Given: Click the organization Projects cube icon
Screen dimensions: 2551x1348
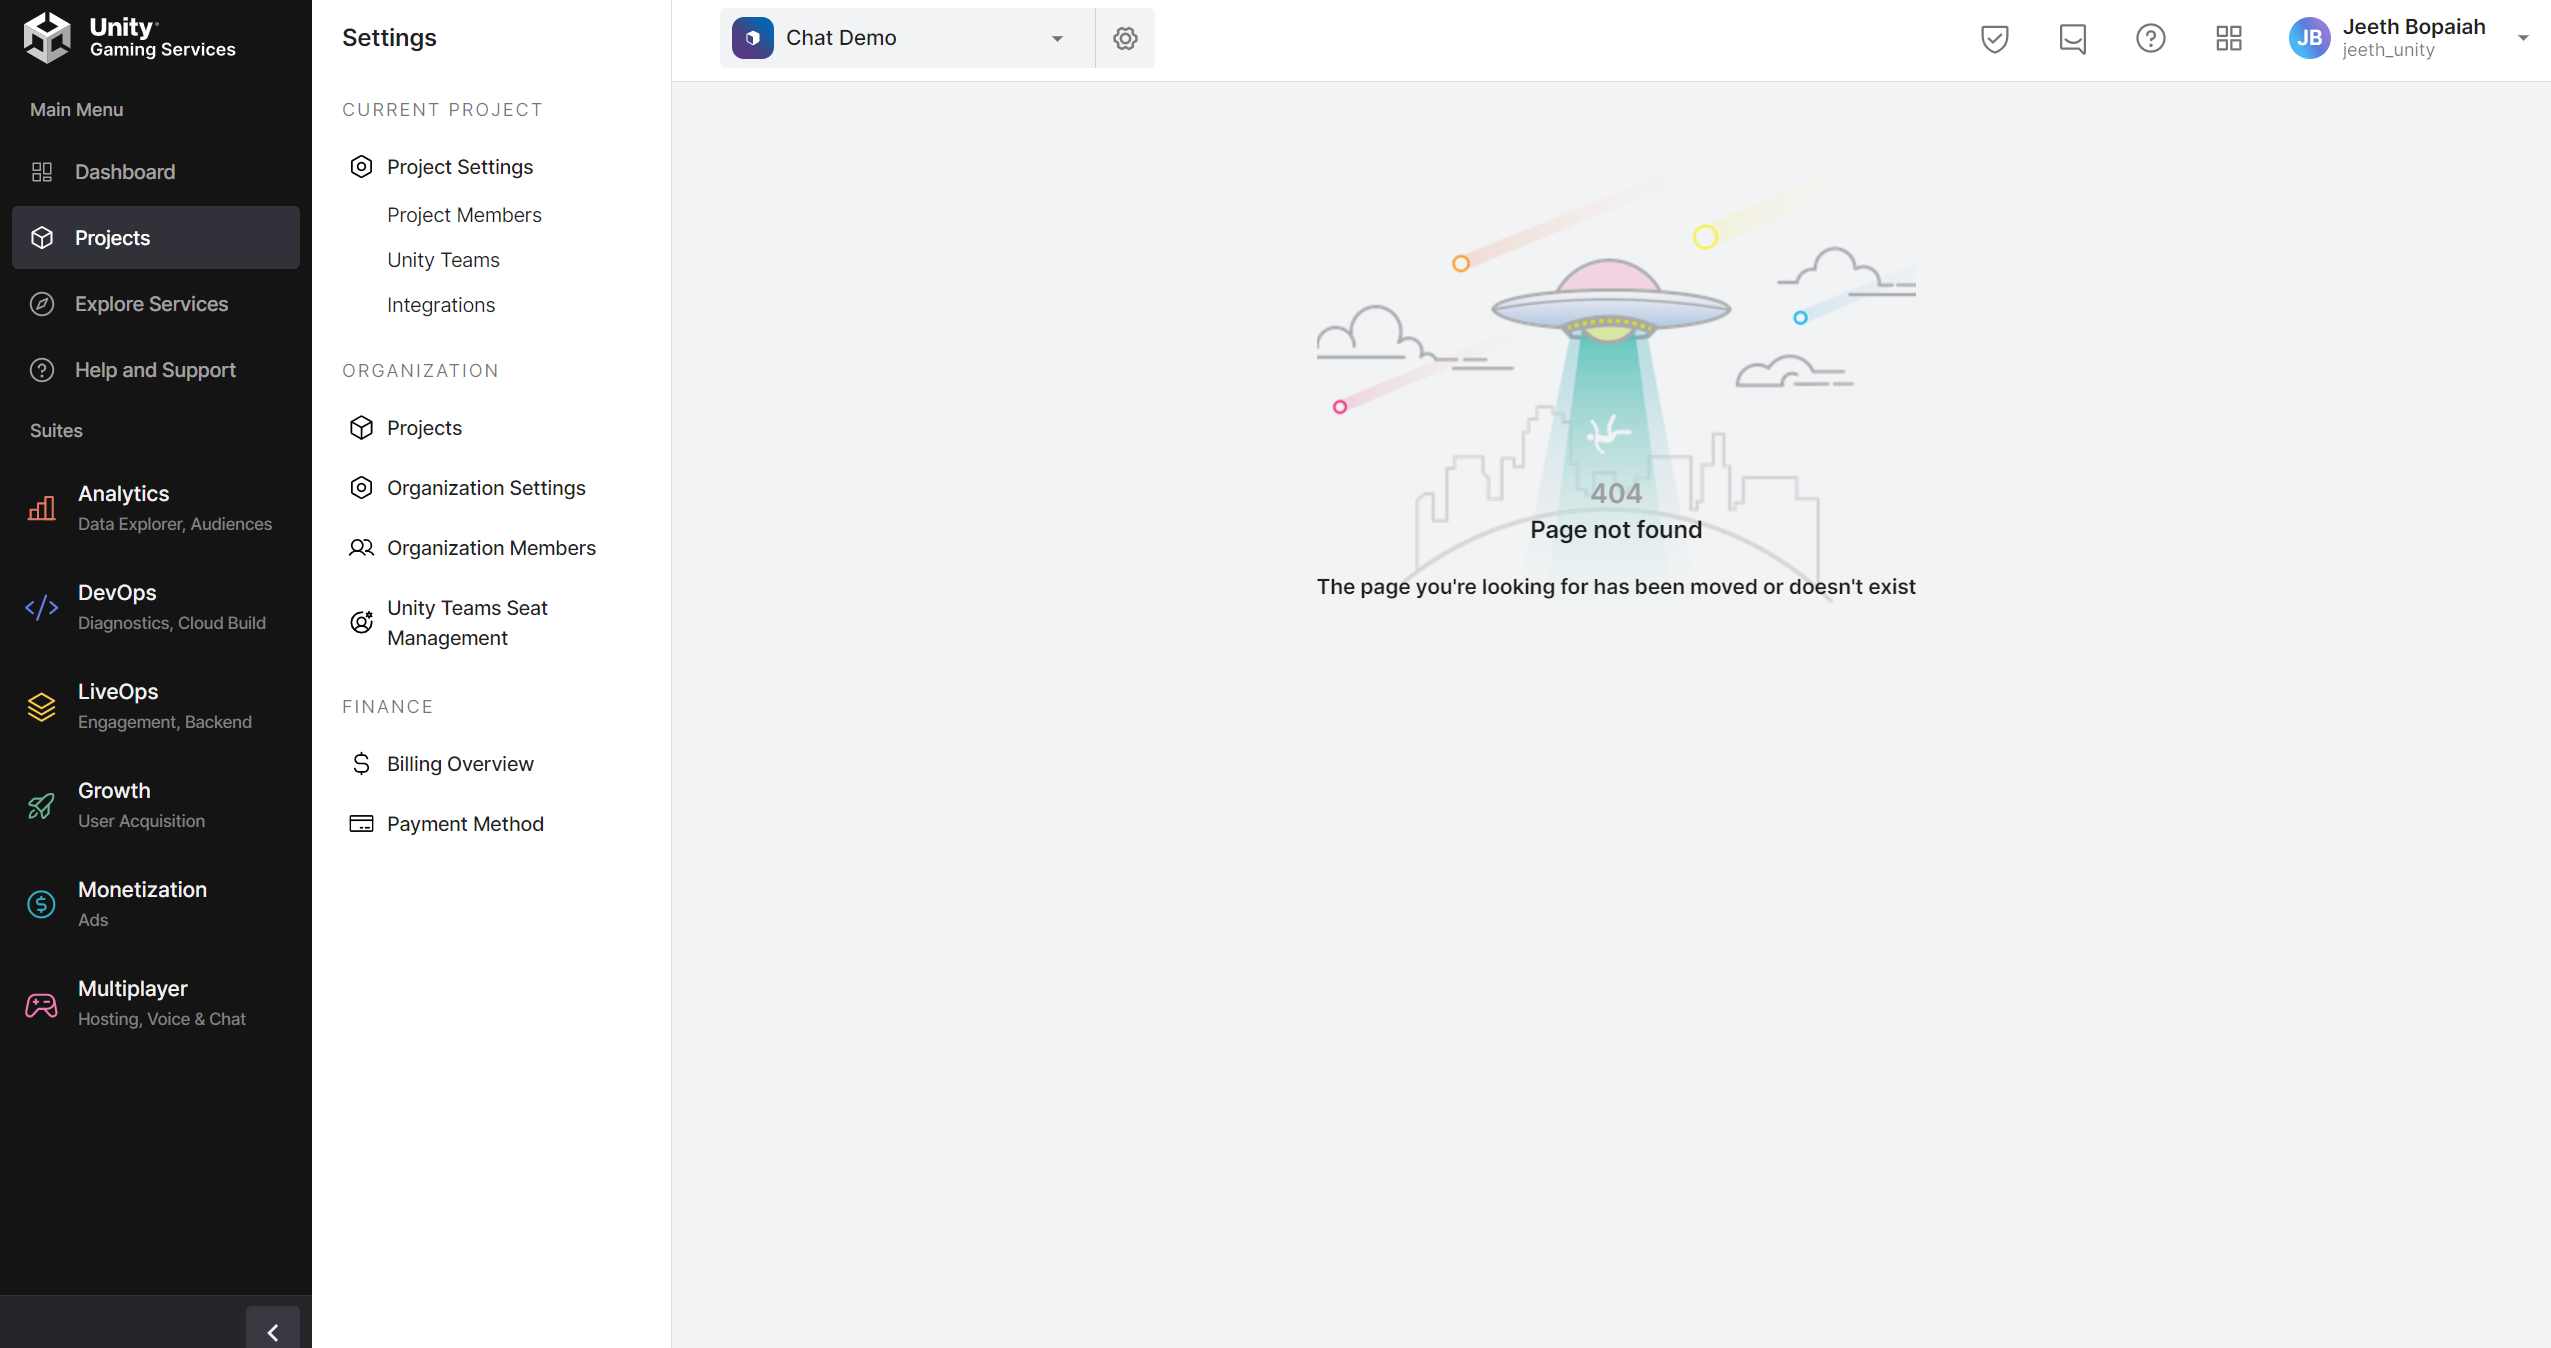Looking at the screenshot, I should (x=361, y=428).
